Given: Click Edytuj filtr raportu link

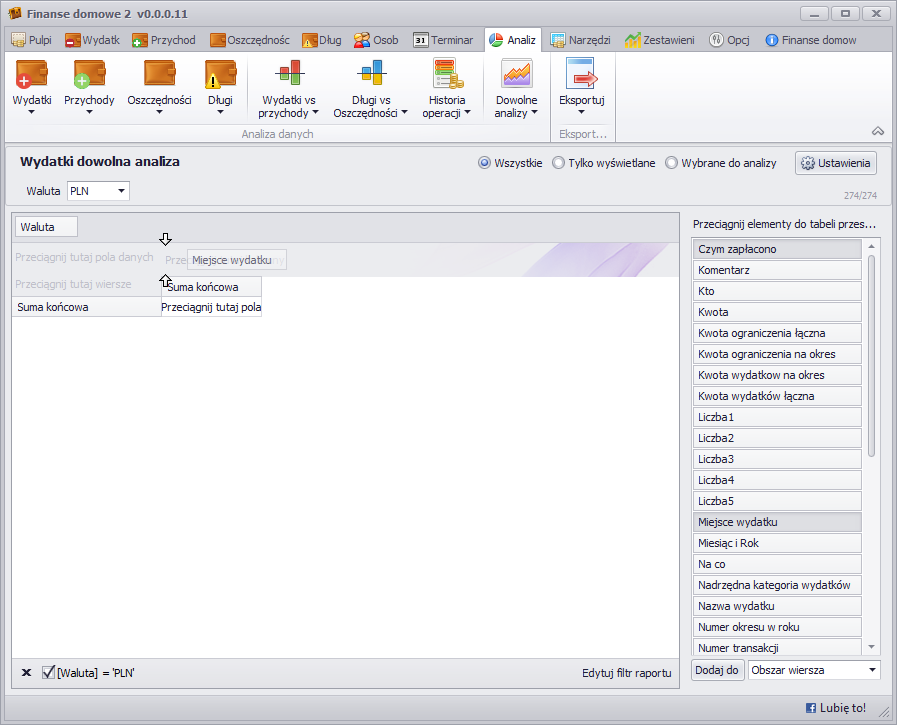Looking at the screenshot, I should click(626, 673).
